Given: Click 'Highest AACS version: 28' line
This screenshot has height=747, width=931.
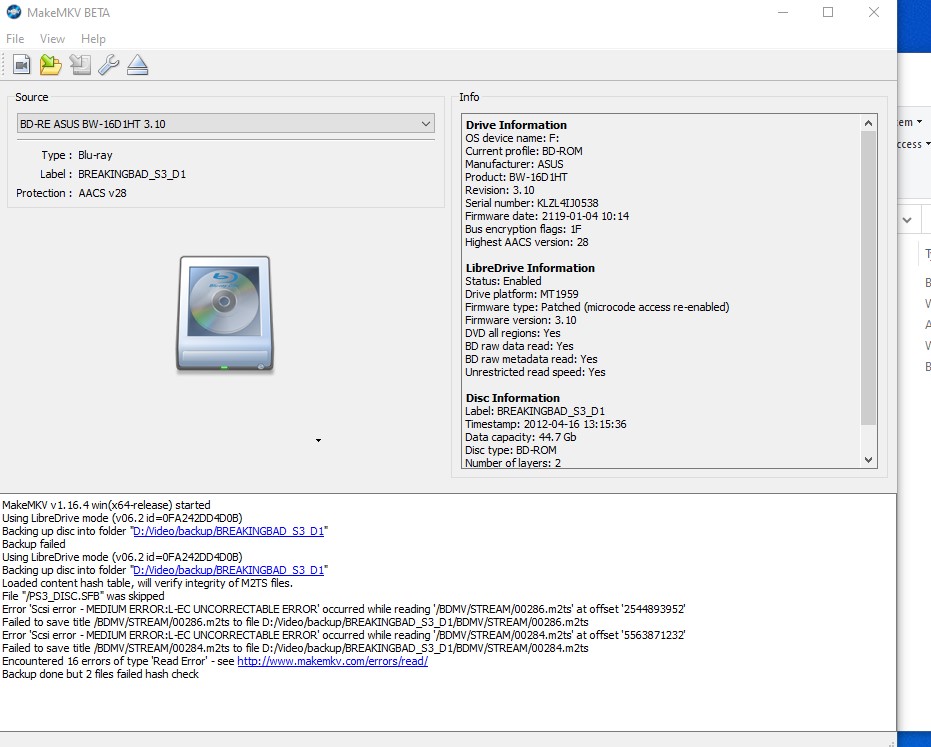Looking at the screenshot, I should point(527,242).
